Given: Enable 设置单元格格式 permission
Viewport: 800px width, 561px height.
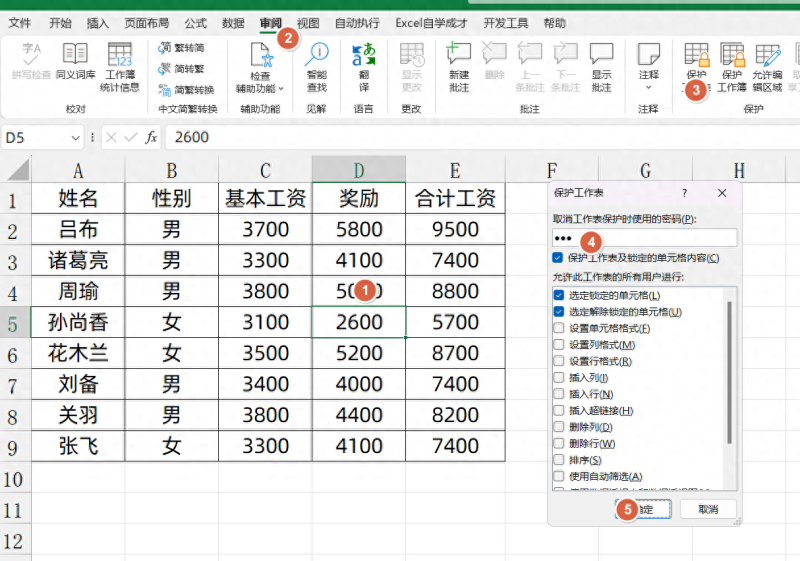Looking at the screenshot, I should [559, 328].
